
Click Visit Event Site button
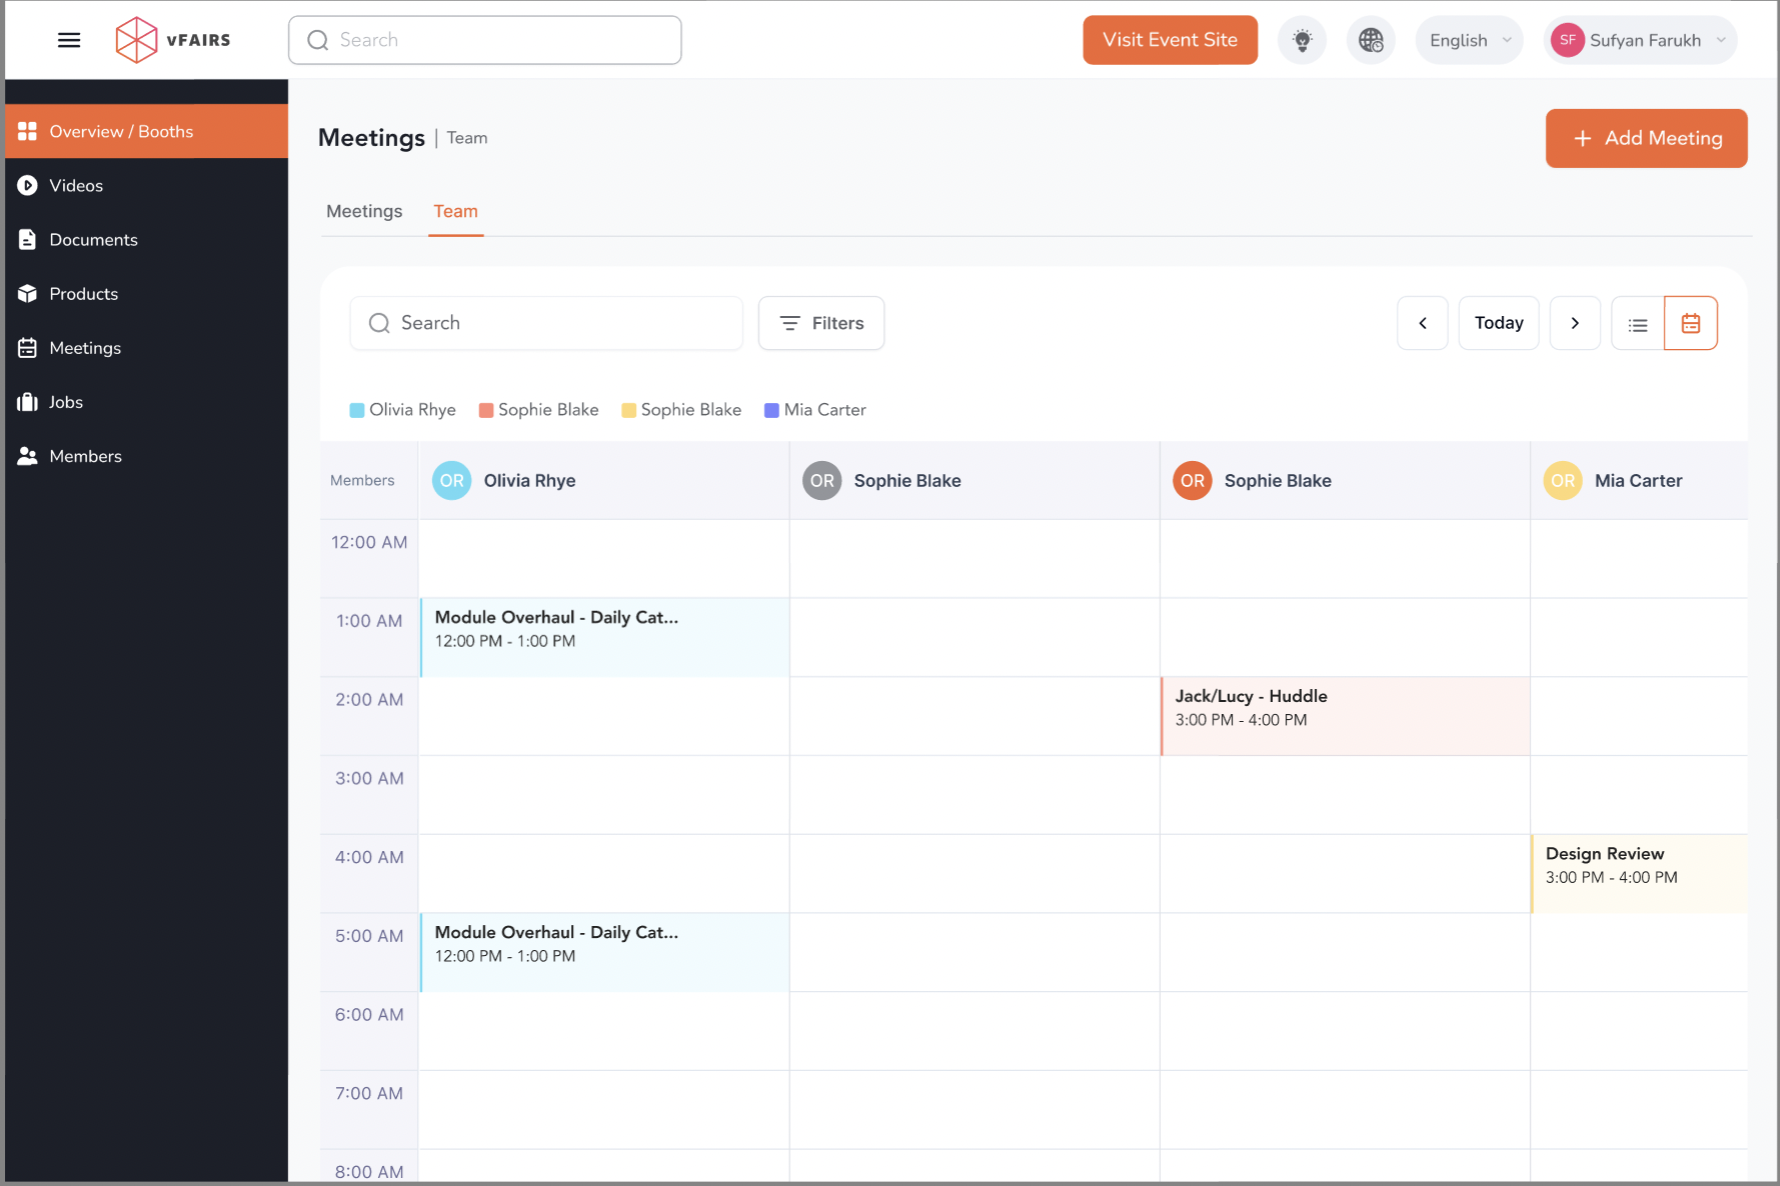pos(1170,40)
